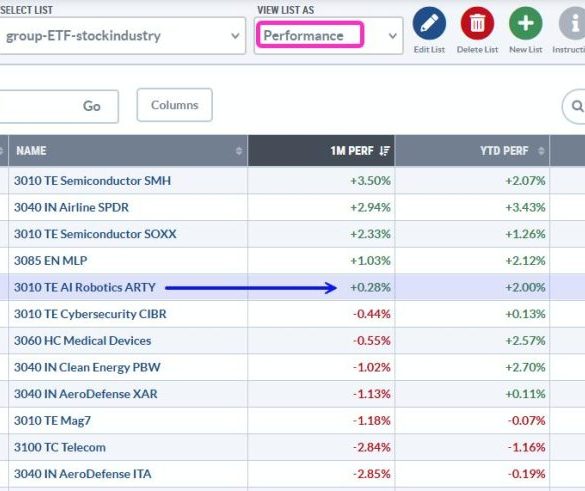Open the Select List dropdown group-ETF-stockindustry
The image size is (585, 491).
pyautogui.click(x=122, y=36)
